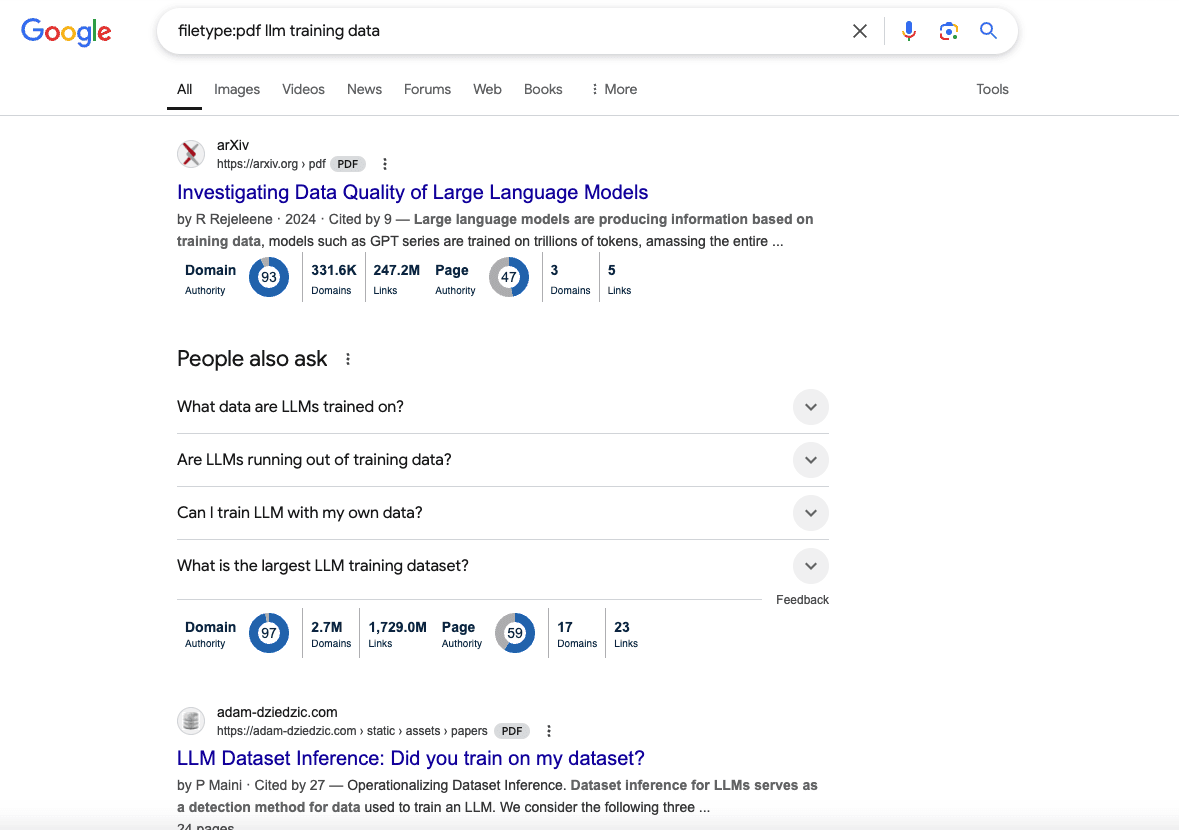The height and width of the screenshot is (830, 1179).
Task: Click the Google logo
Action: (x=66, y=32)
